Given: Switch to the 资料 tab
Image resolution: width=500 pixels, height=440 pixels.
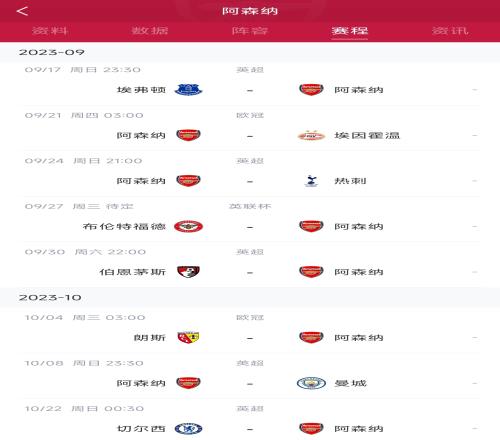Looking at the screenshot, I should pyautogui.click(x=50, y=31).
